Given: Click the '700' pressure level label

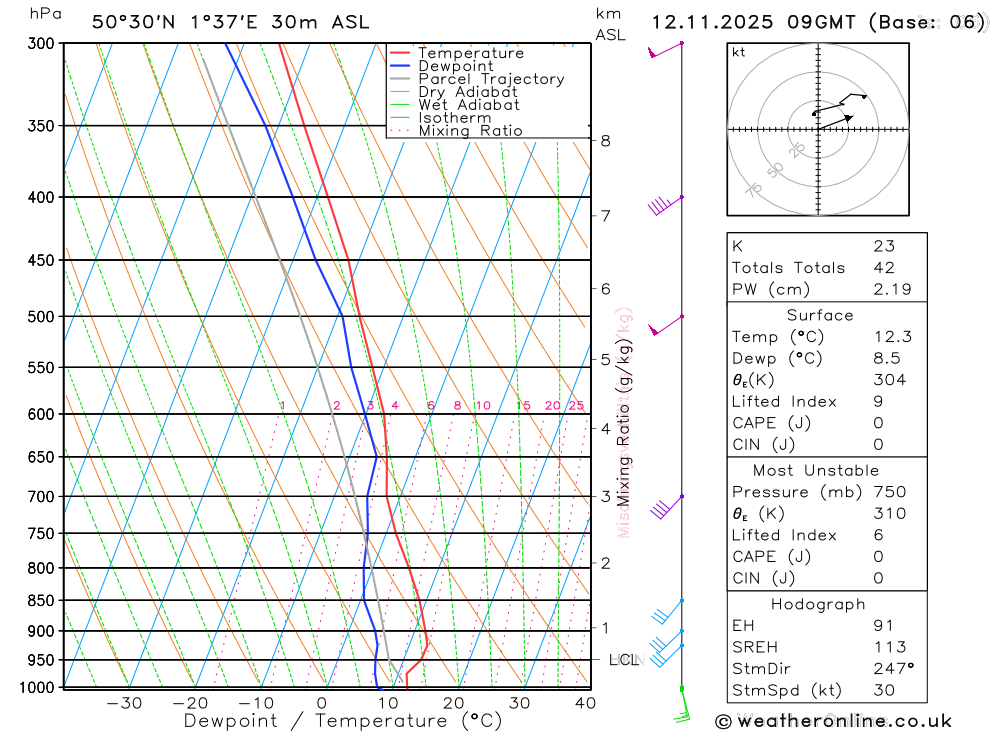Looking at the screenshot, I should tap(41, 496).
